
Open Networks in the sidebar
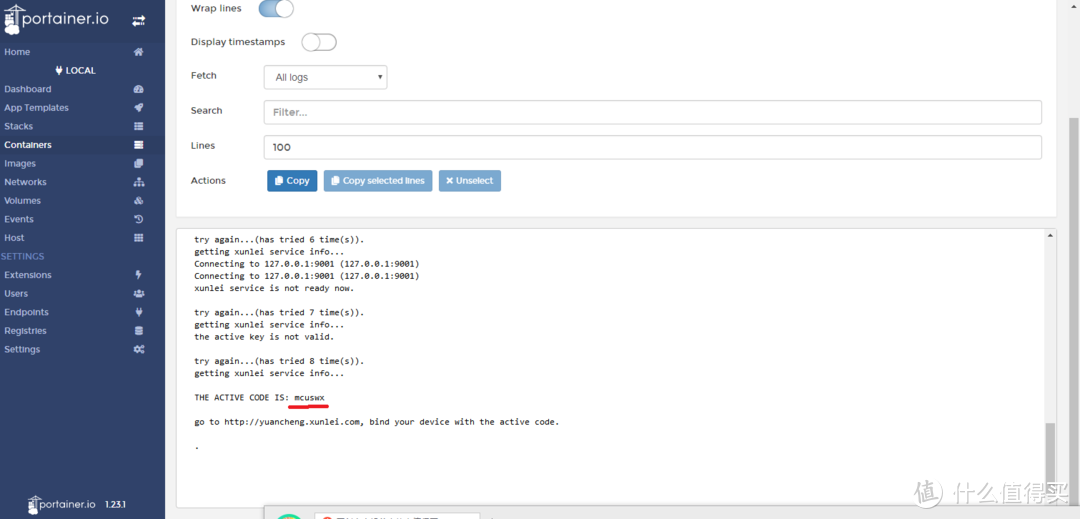25,182
